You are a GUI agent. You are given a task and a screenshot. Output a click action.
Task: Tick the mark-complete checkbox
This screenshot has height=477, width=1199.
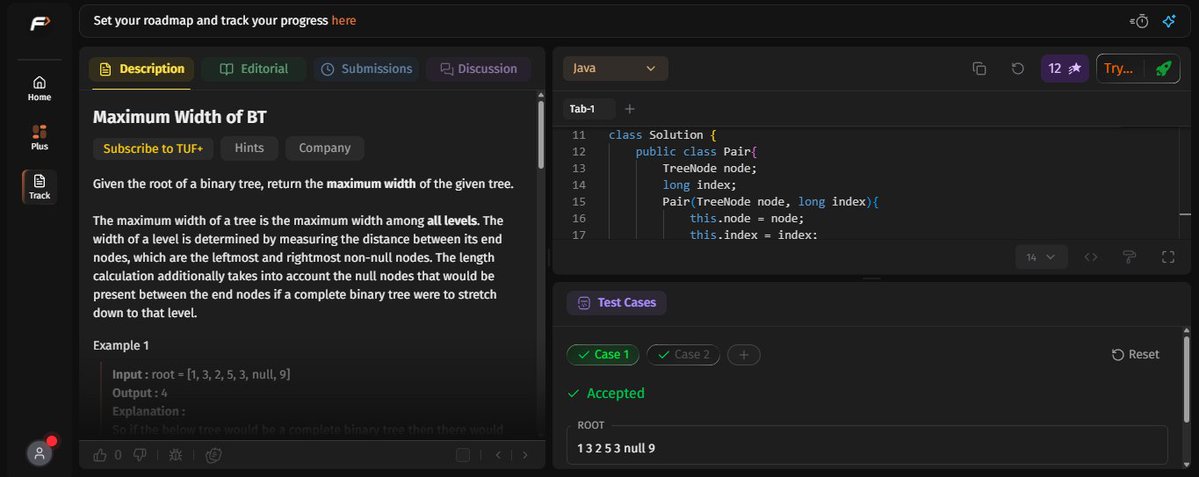[463, 455]
